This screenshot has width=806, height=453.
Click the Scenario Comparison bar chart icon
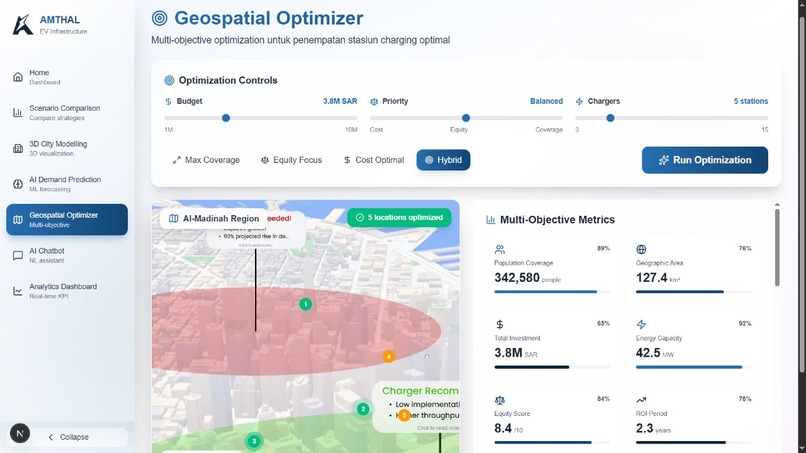pos(18,113)
